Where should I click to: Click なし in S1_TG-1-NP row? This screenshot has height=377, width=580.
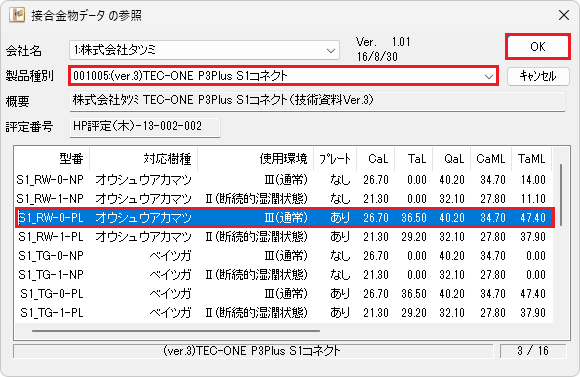340,275
